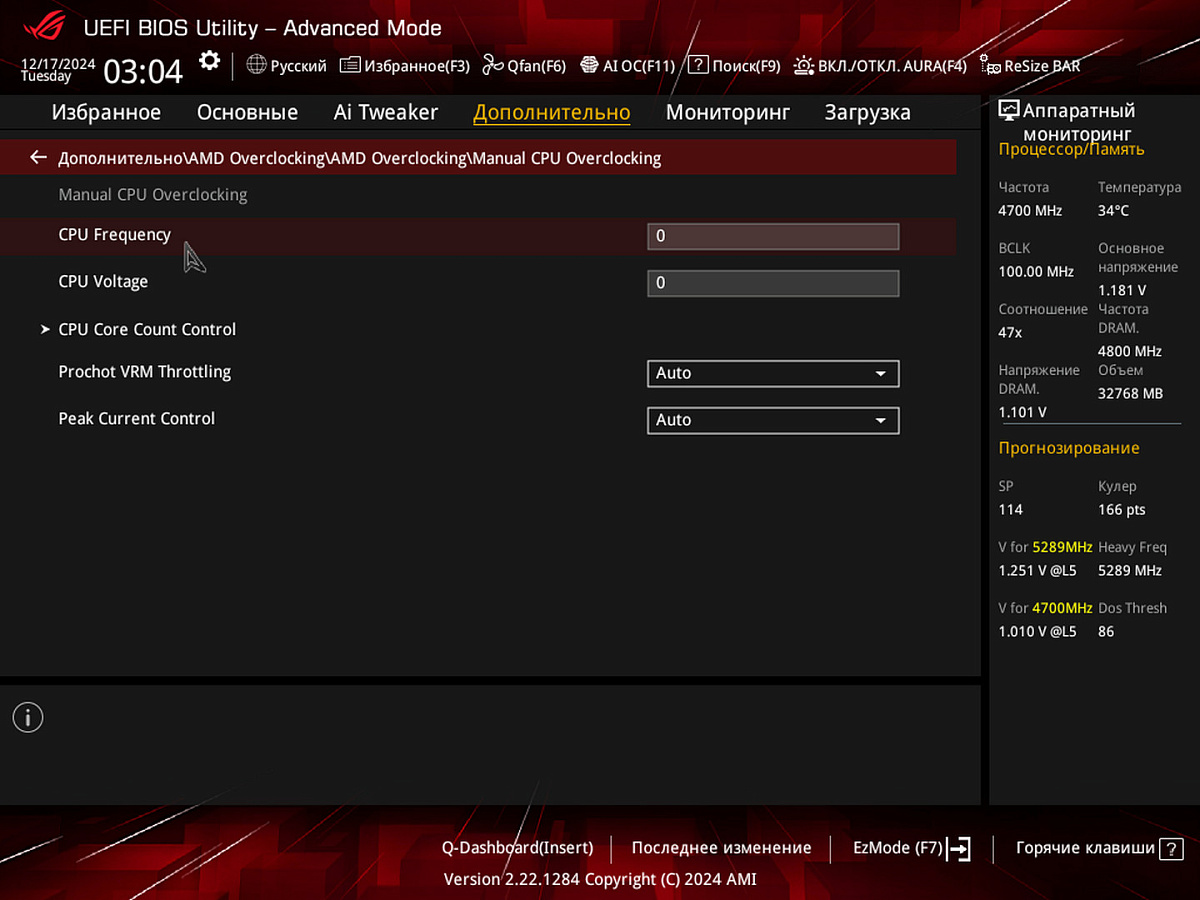Select the Дополнительно tab
Viewport: 1200px width, 900px height.
552,112
